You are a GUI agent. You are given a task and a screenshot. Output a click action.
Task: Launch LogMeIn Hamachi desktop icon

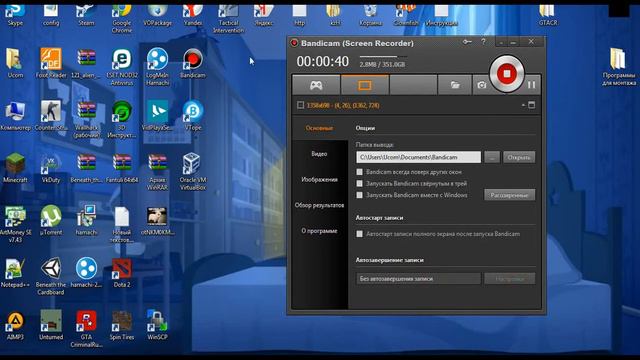[x=157, y=67]
